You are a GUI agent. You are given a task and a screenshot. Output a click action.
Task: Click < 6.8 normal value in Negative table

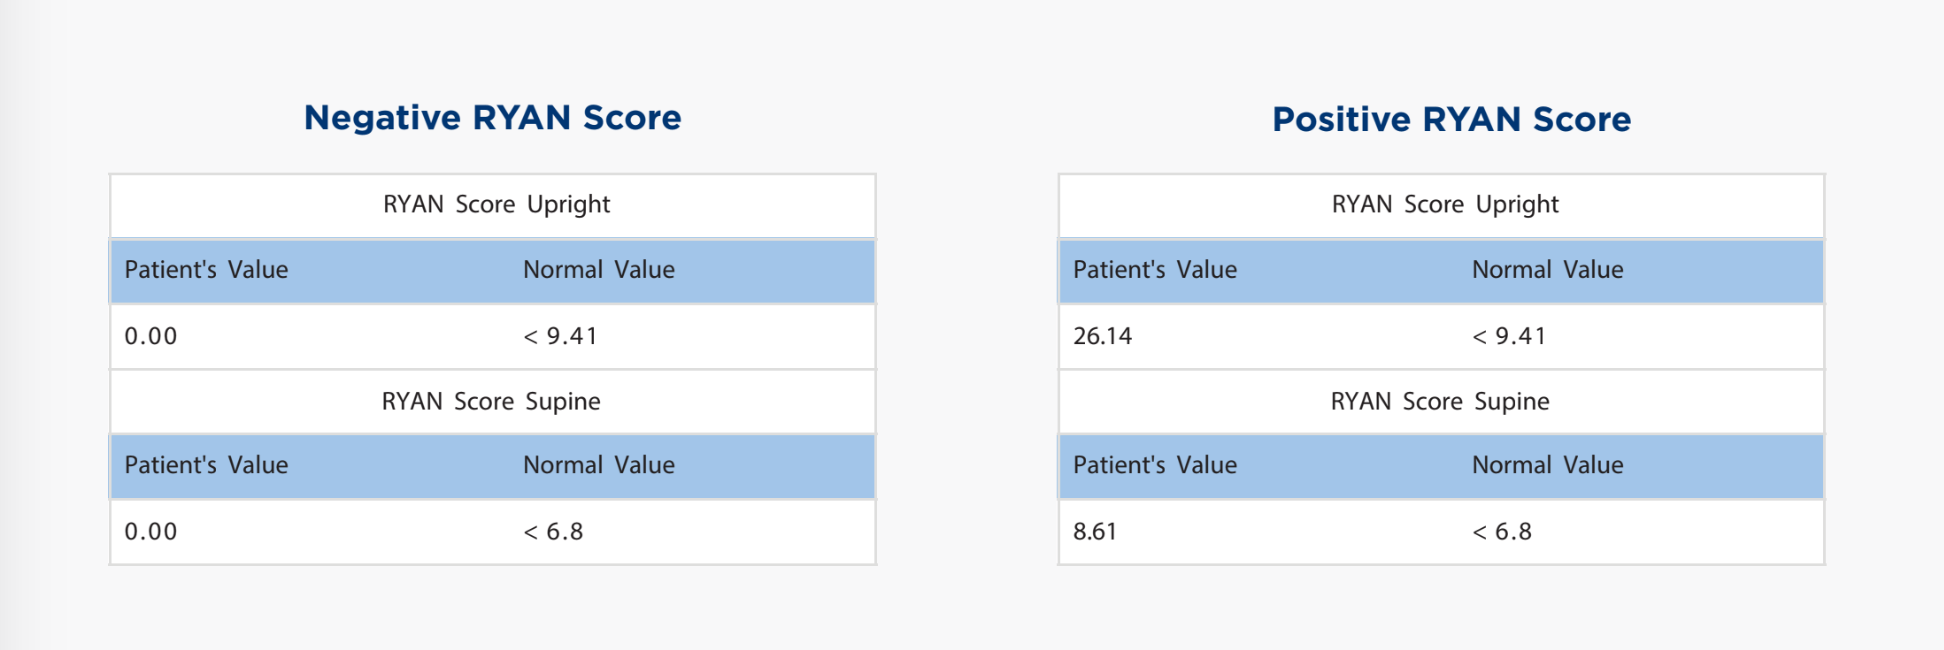(553, 532)
